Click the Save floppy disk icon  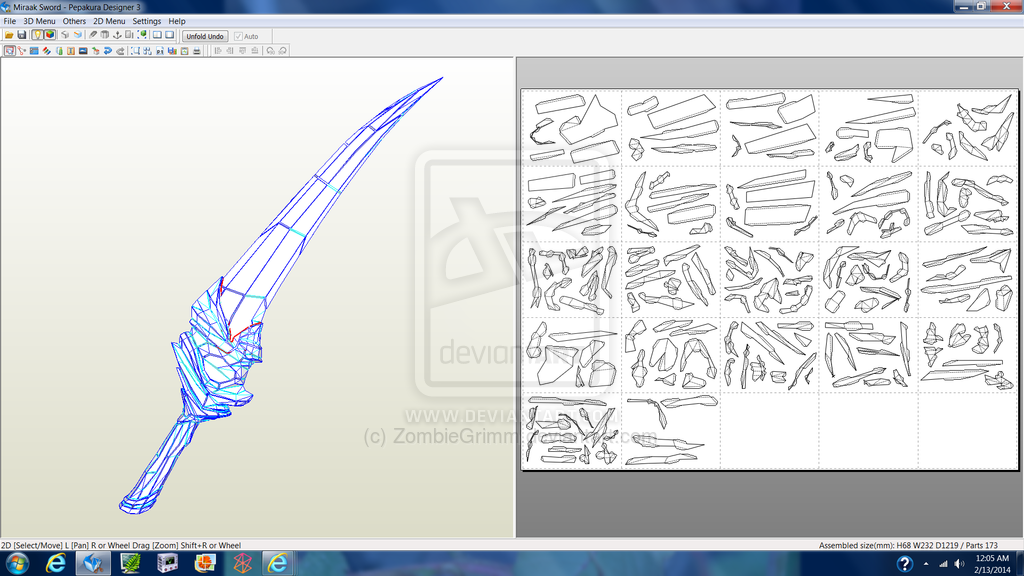[22, 35]
